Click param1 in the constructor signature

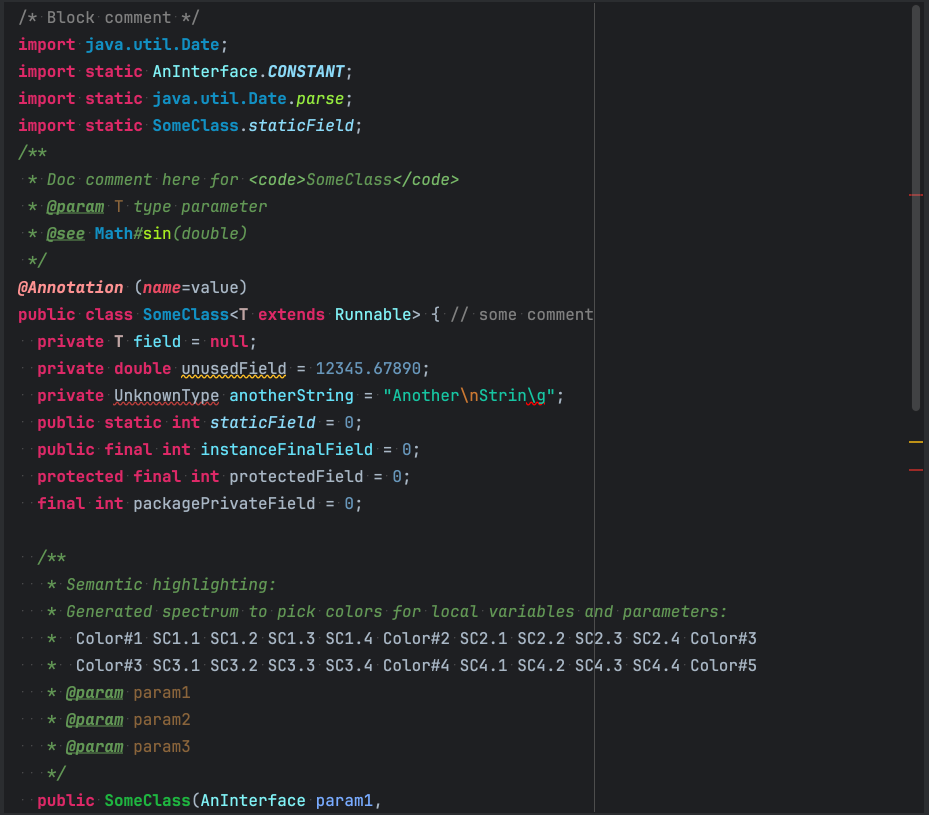(343, 801)
